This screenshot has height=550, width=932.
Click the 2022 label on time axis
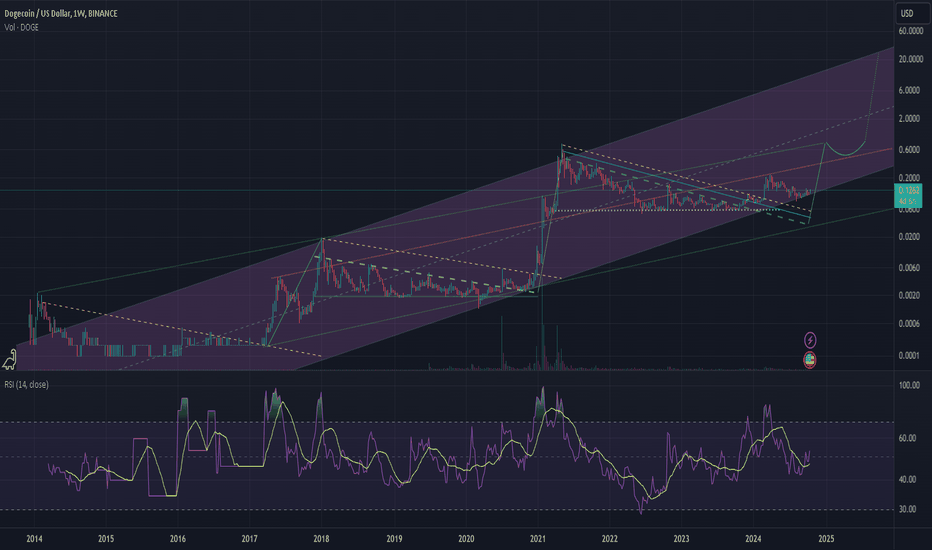click(x=609, y=539)
